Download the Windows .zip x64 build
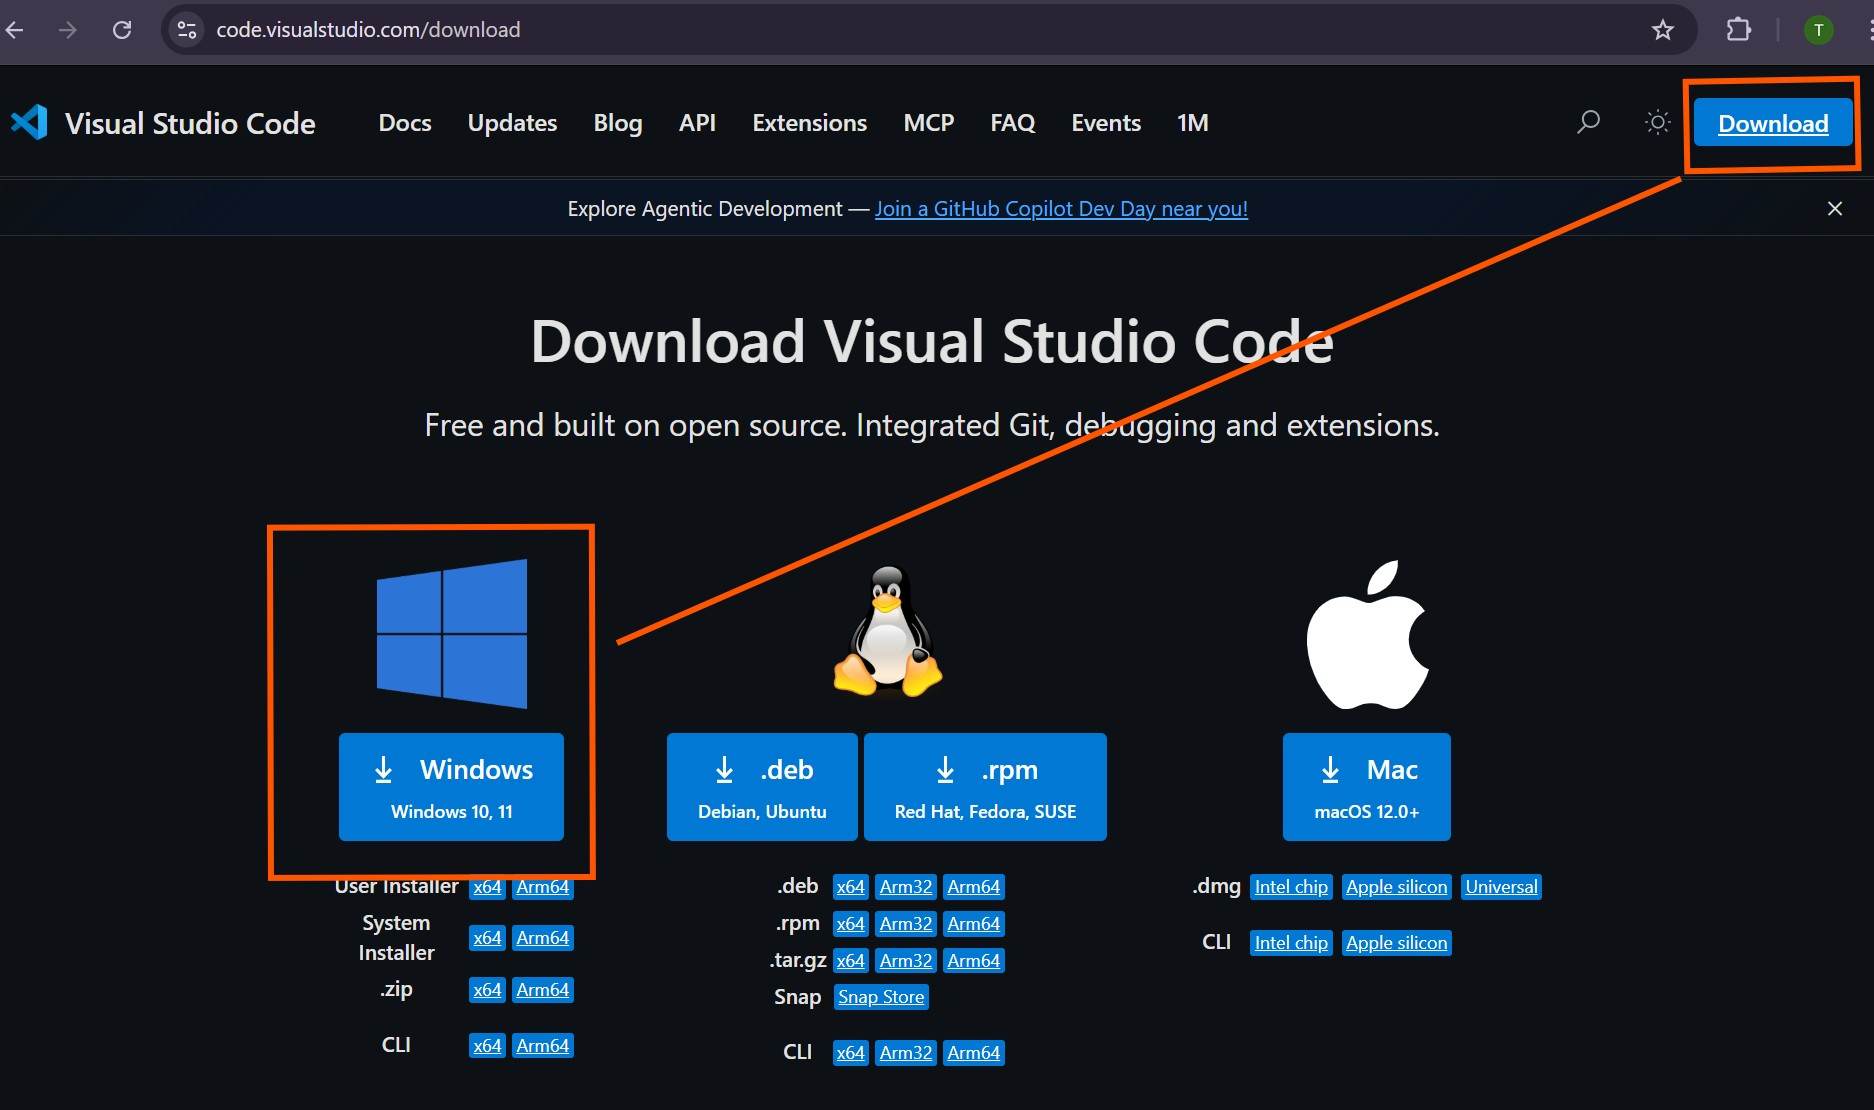The width and height of the screenshot is (1874, 1110). click(487, 990)
